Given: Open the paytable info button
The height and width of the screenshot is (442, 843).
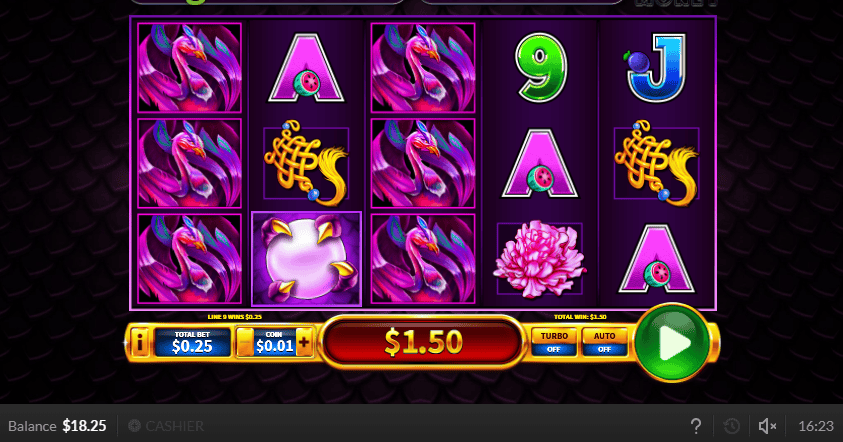Looking at the screenshot, I should point(140,342).
